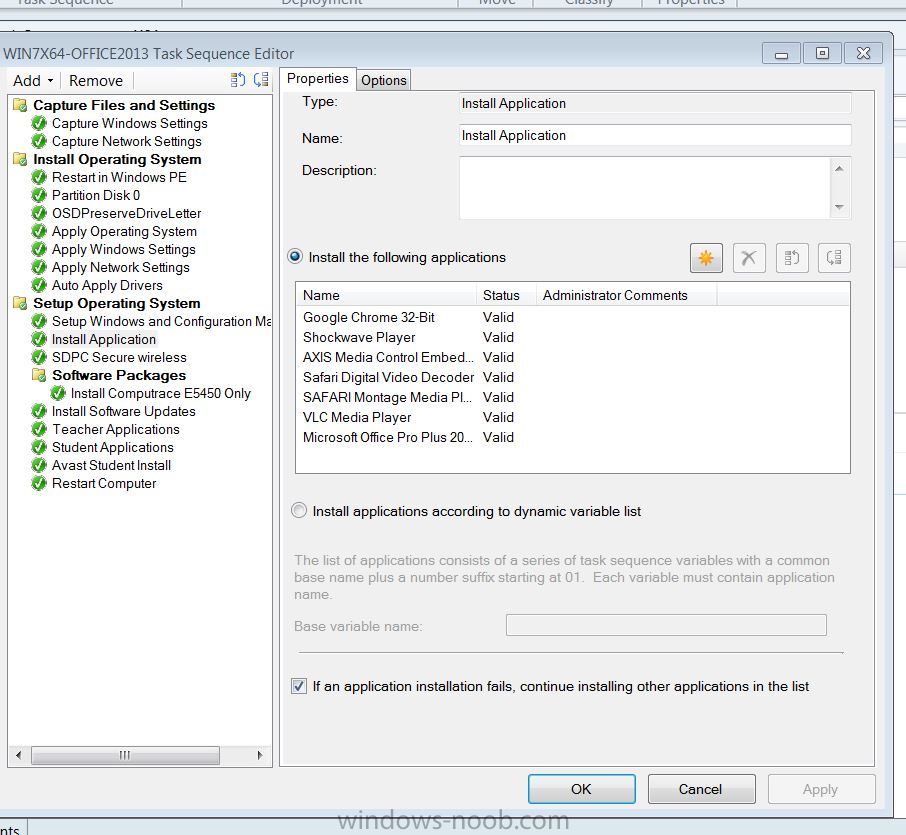
Task: Select Teacher Applications step
Action: click(x=116, y=429)
